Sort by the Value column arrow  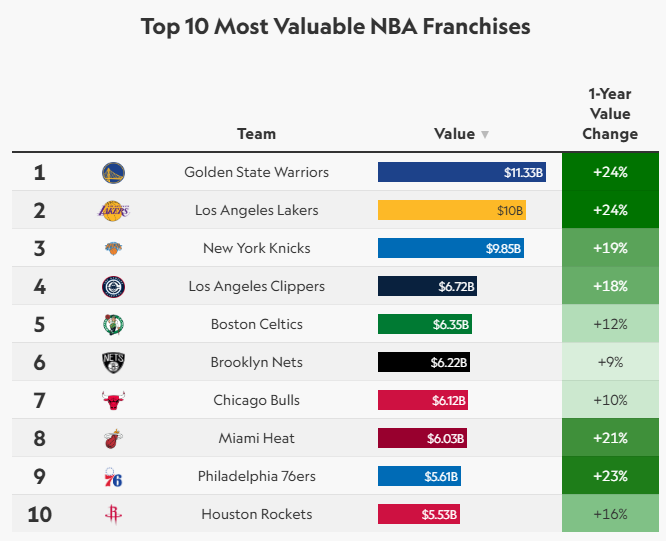[485, 135]
